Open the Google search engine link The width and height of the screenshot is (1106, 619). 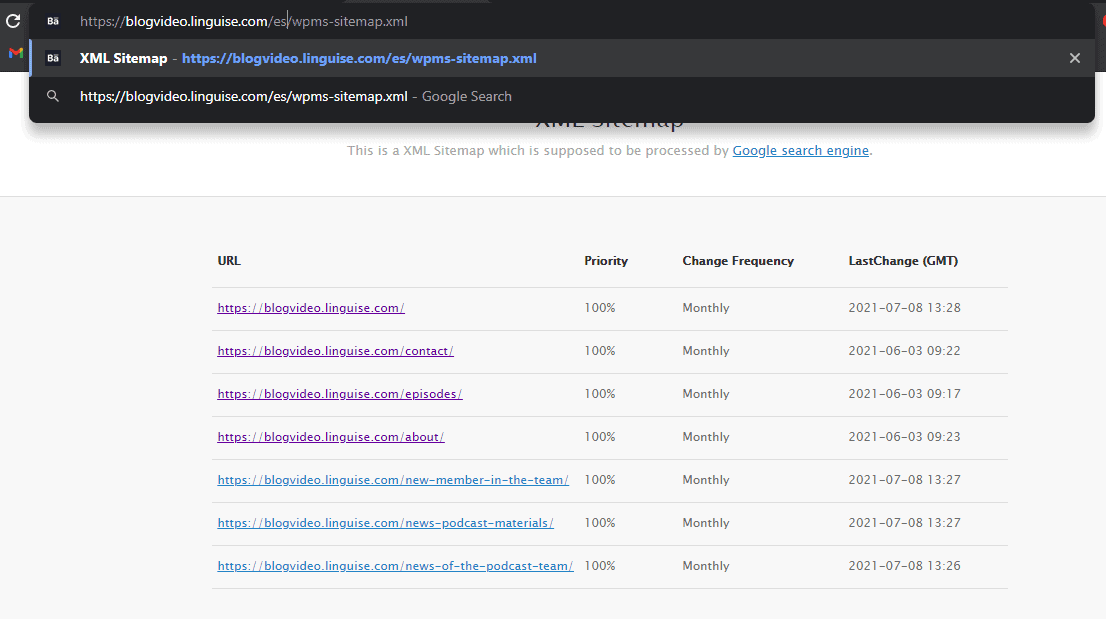801,150
